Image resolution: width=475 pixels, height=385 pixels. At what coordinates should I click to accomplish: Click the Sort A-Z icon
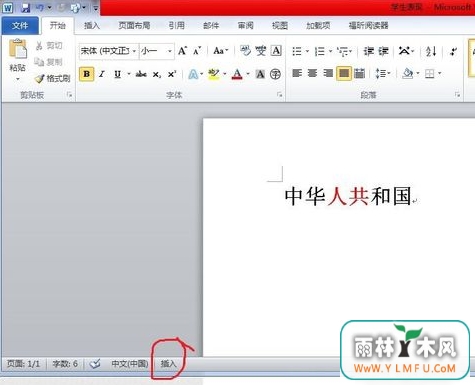coord(431,51)
